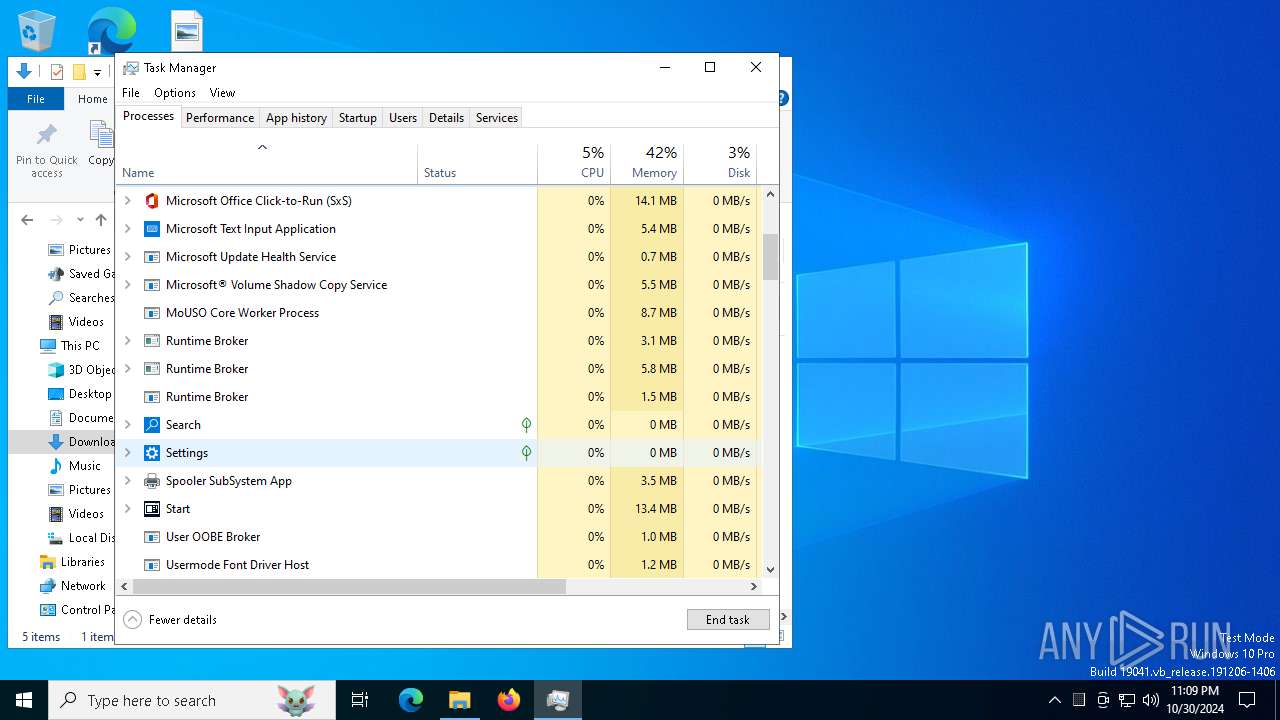Click the Spooler SubSystem App printer icon
Screen dimensions: 1280x720
tap(152, 481)
